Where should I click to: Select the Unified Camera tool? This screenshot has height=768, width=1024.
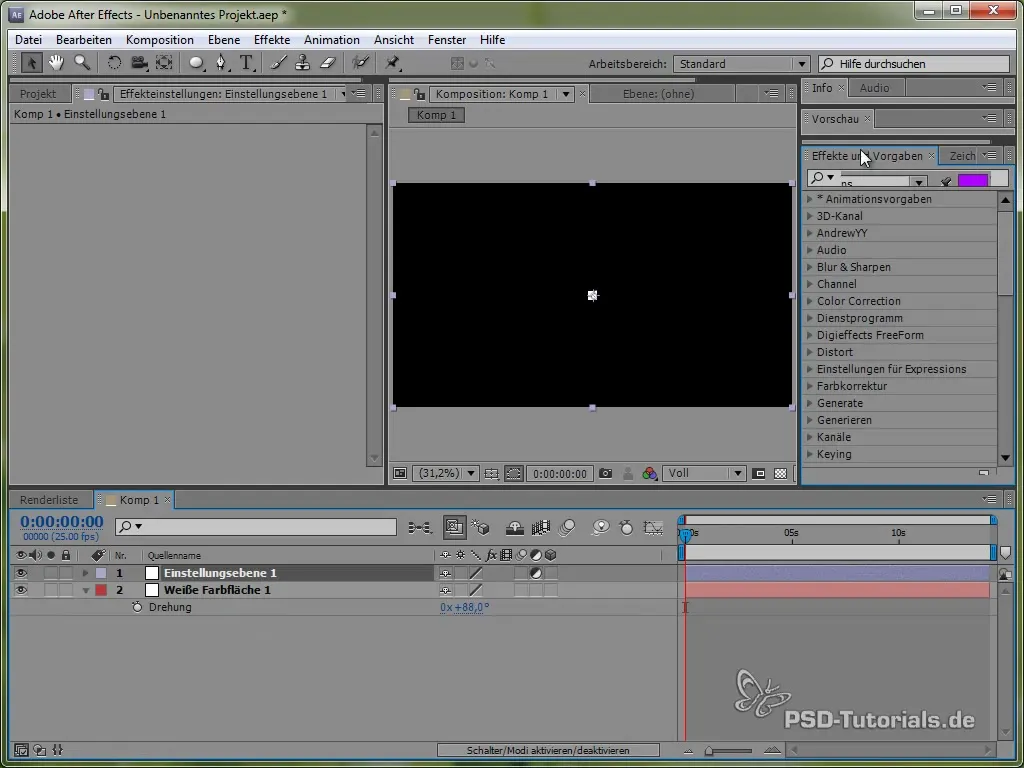139,63
